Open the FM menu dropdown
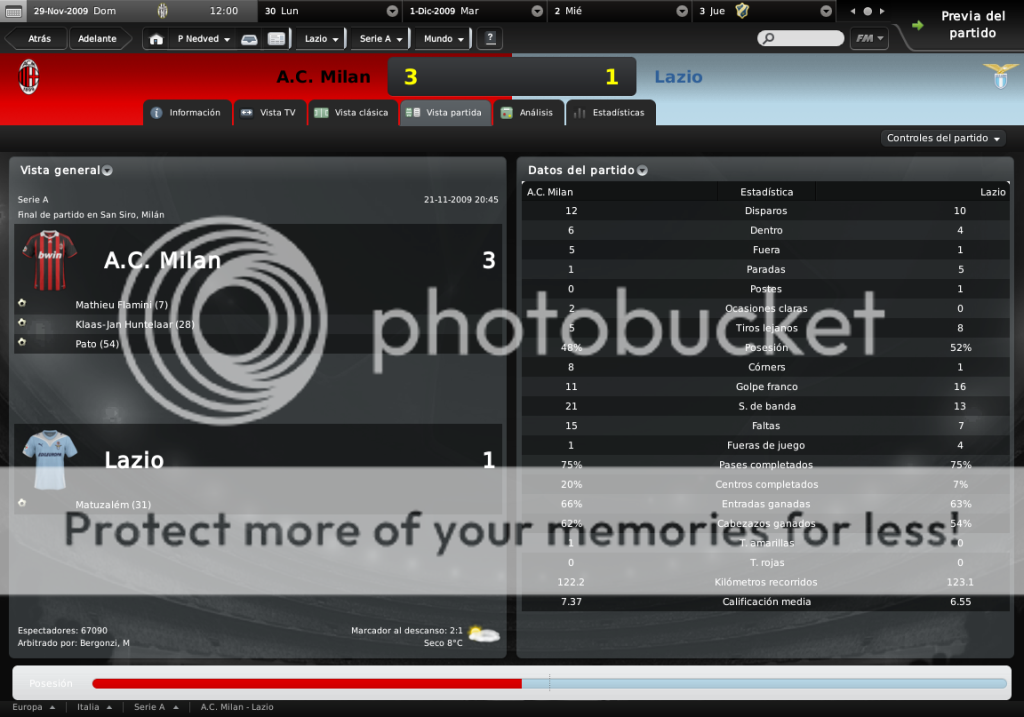 (869, 39)
